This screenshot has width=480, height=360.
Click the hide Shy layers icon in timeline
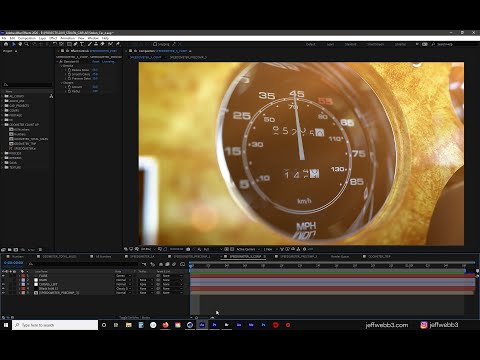click(x=161, y=264)
